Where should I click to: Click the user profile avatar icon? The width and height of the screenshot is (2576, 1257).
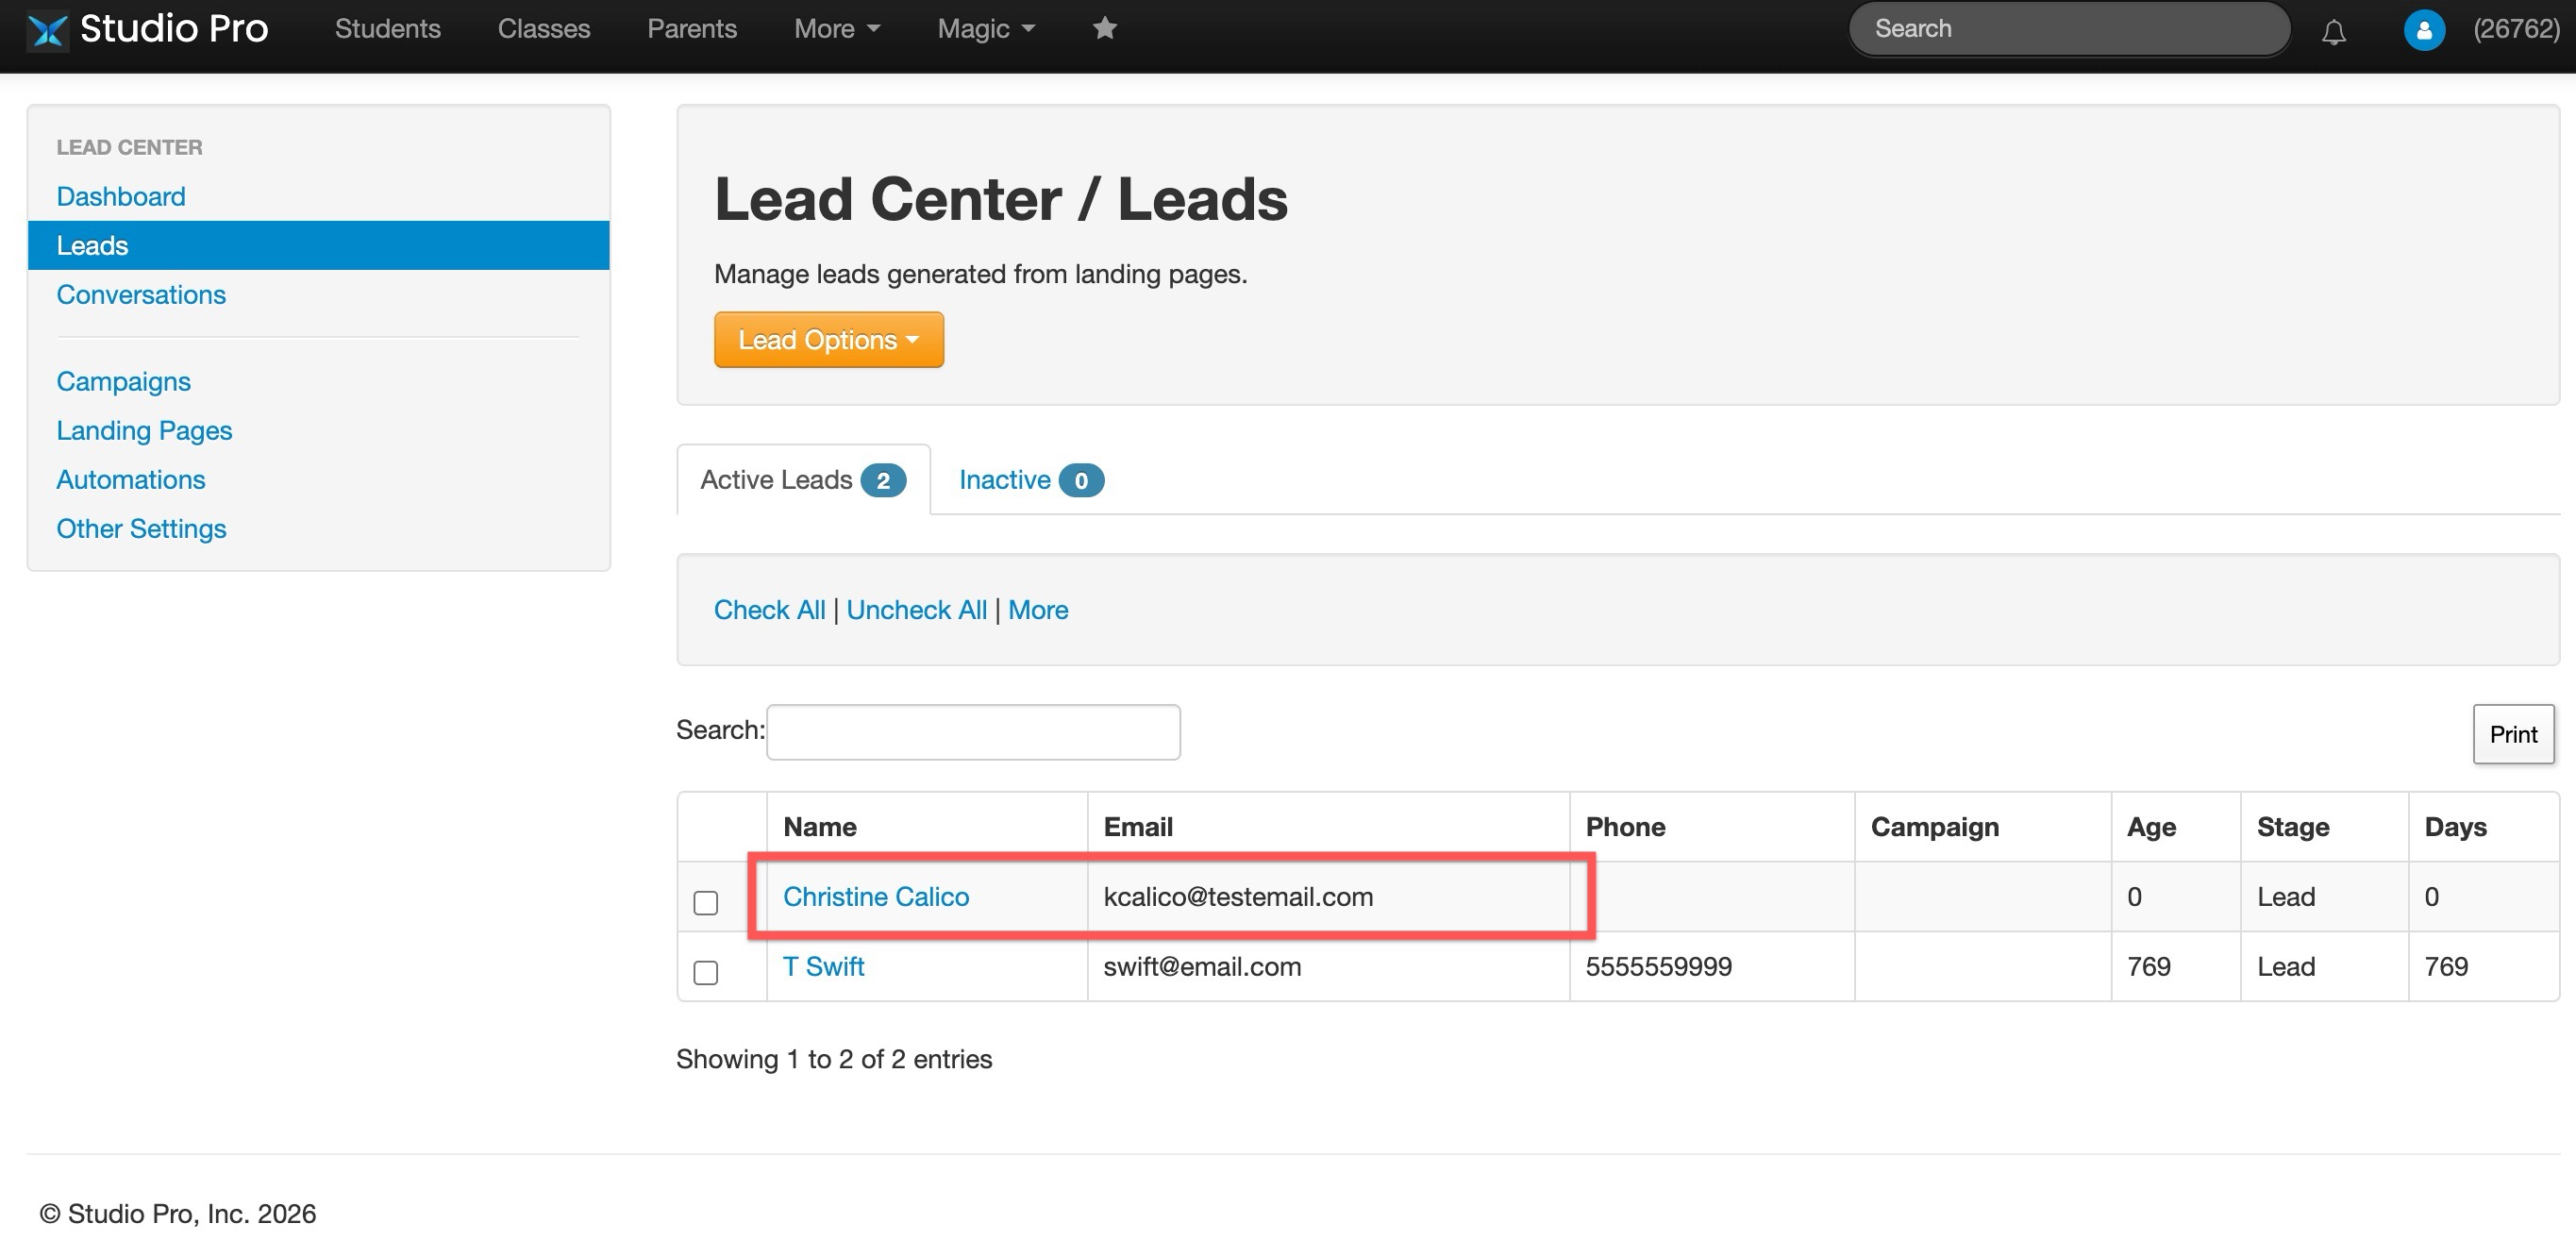2423,29
